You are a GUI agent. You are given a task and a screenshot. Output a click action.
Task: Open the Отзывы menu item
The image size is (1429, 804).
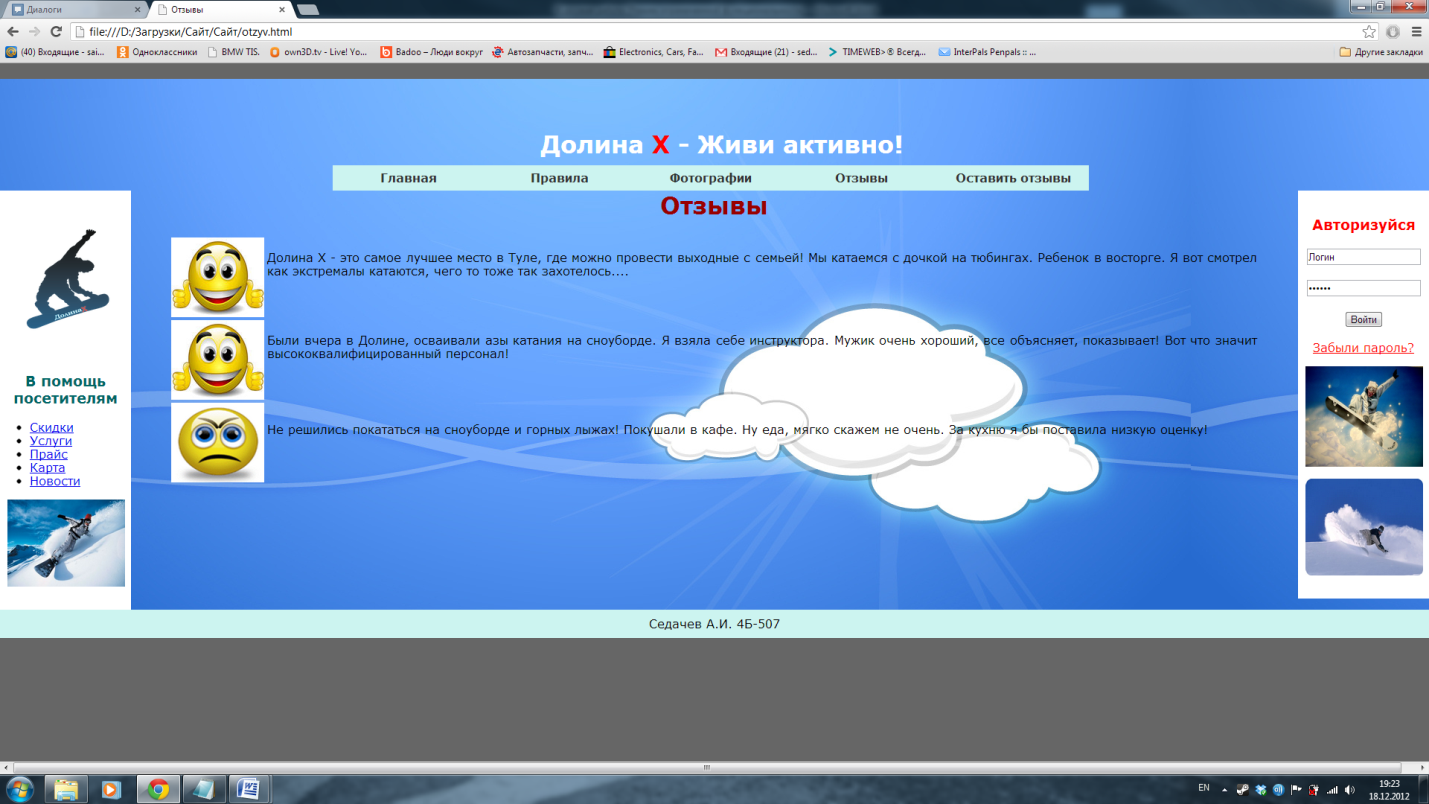[x=861, y=178]
